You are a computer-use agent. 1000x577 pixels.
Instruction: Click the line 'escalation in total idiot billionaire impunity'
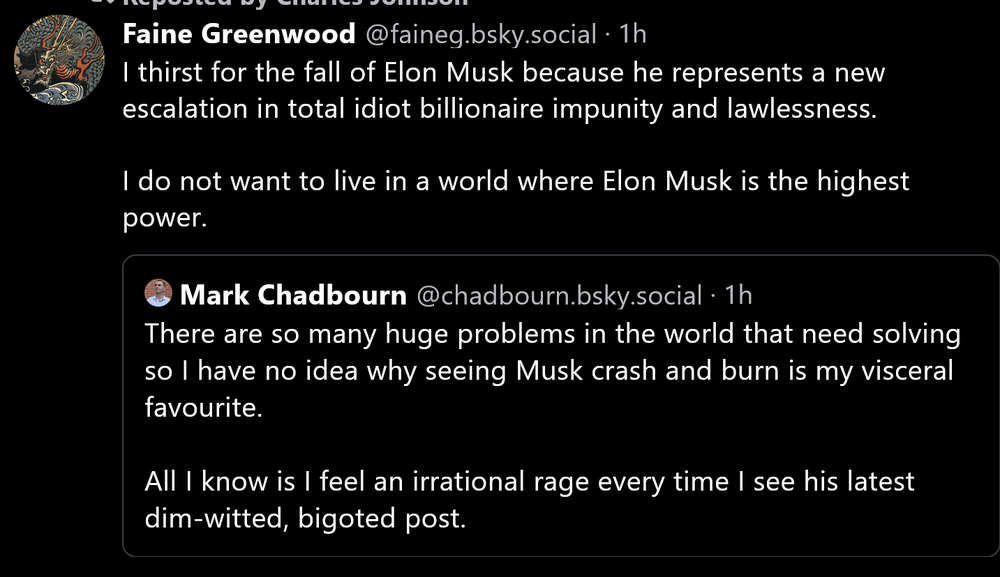click(x=498, y=109)
